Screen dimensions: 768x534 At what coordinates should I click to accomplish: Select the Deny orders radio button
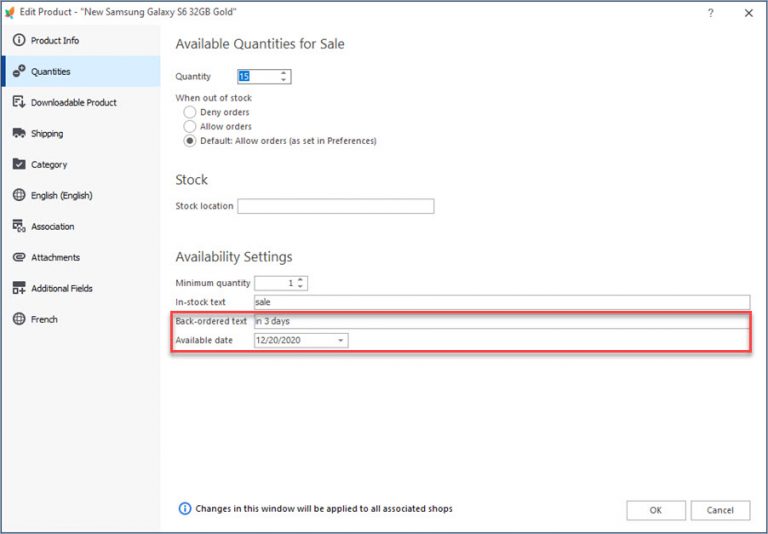point(190,113)
